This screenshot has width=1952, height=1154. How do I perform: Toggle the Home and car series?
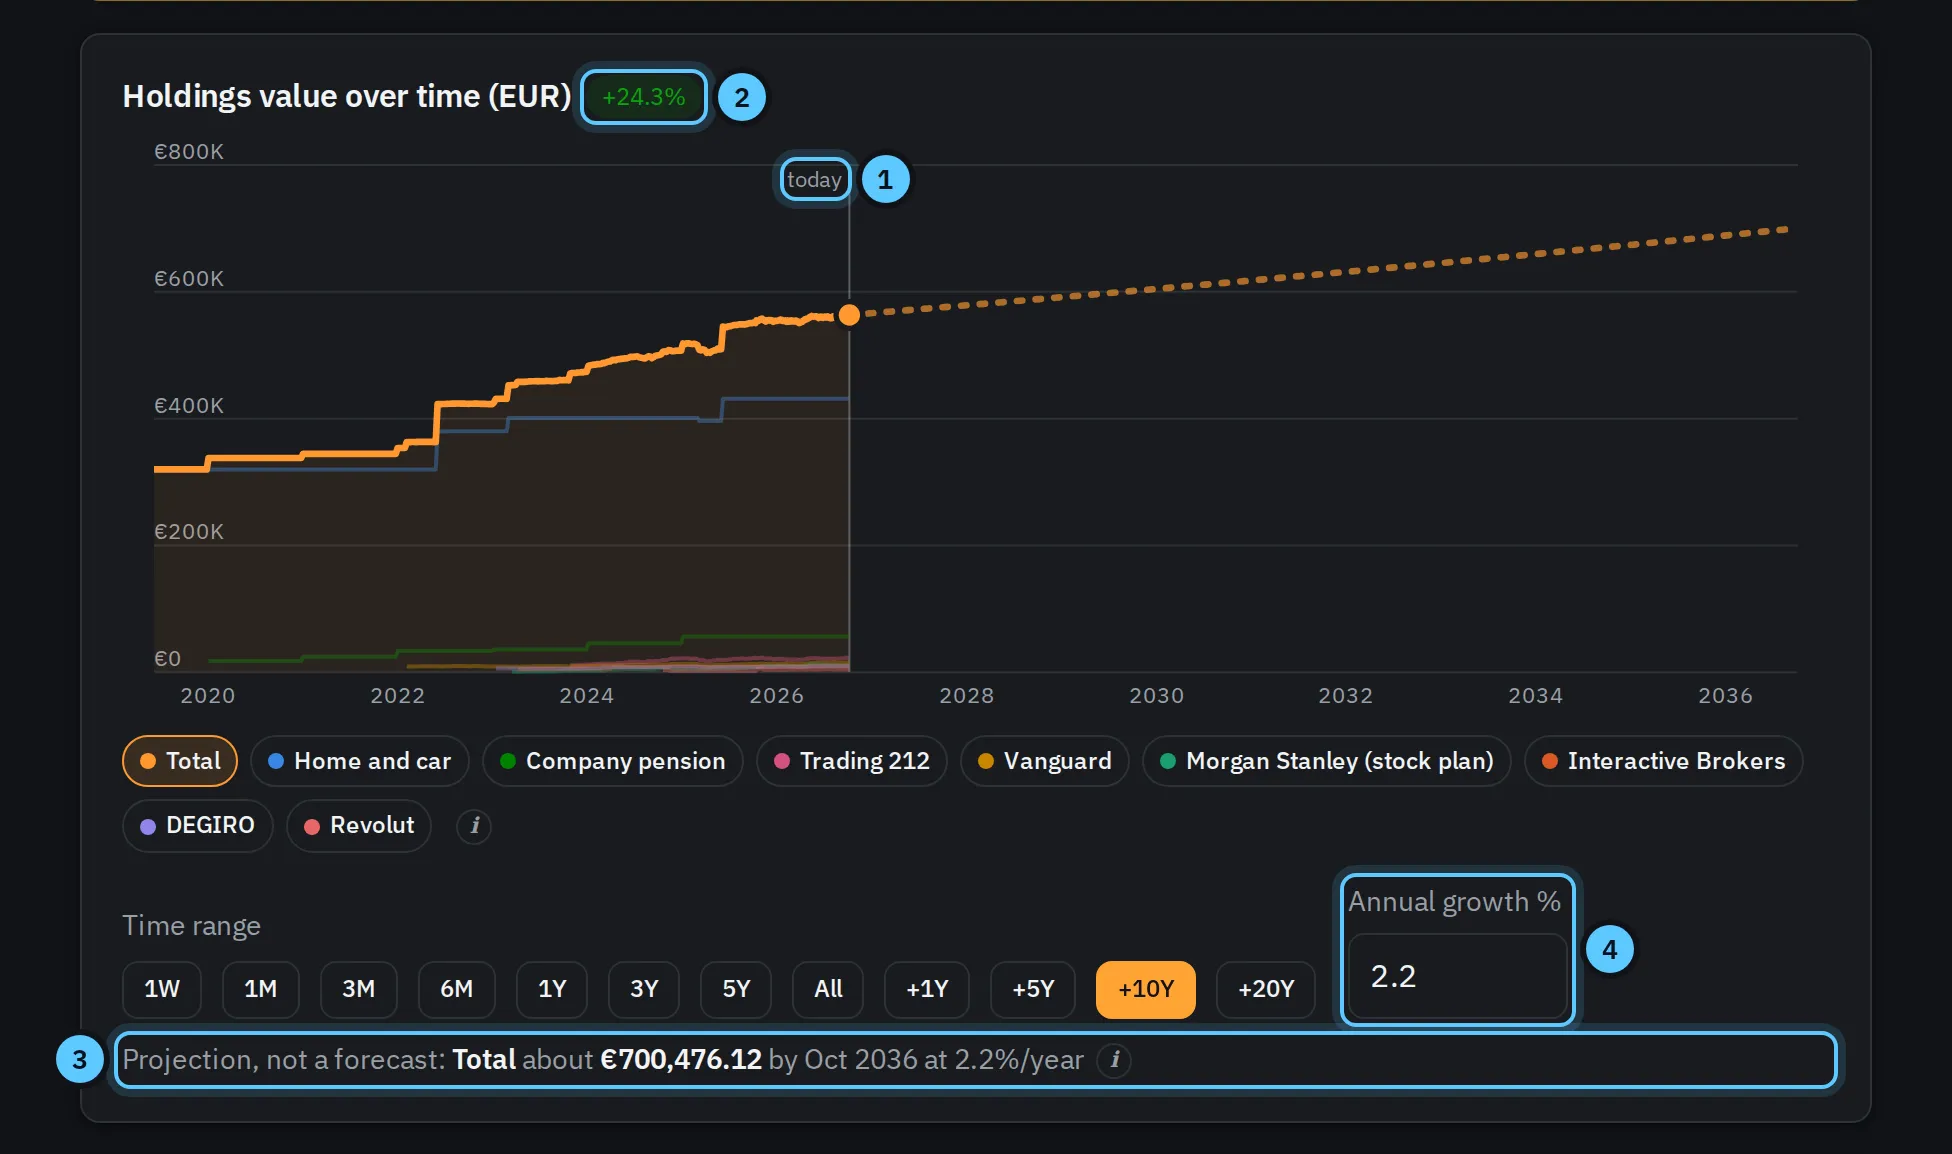pos(360,761)
